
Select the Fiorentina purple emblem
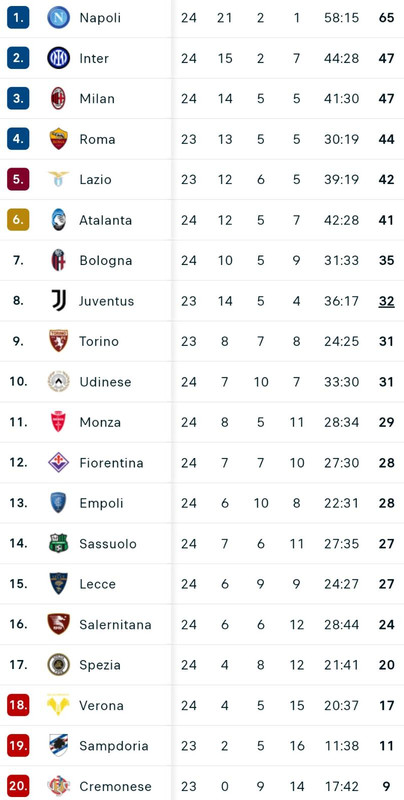click(59, 463)
